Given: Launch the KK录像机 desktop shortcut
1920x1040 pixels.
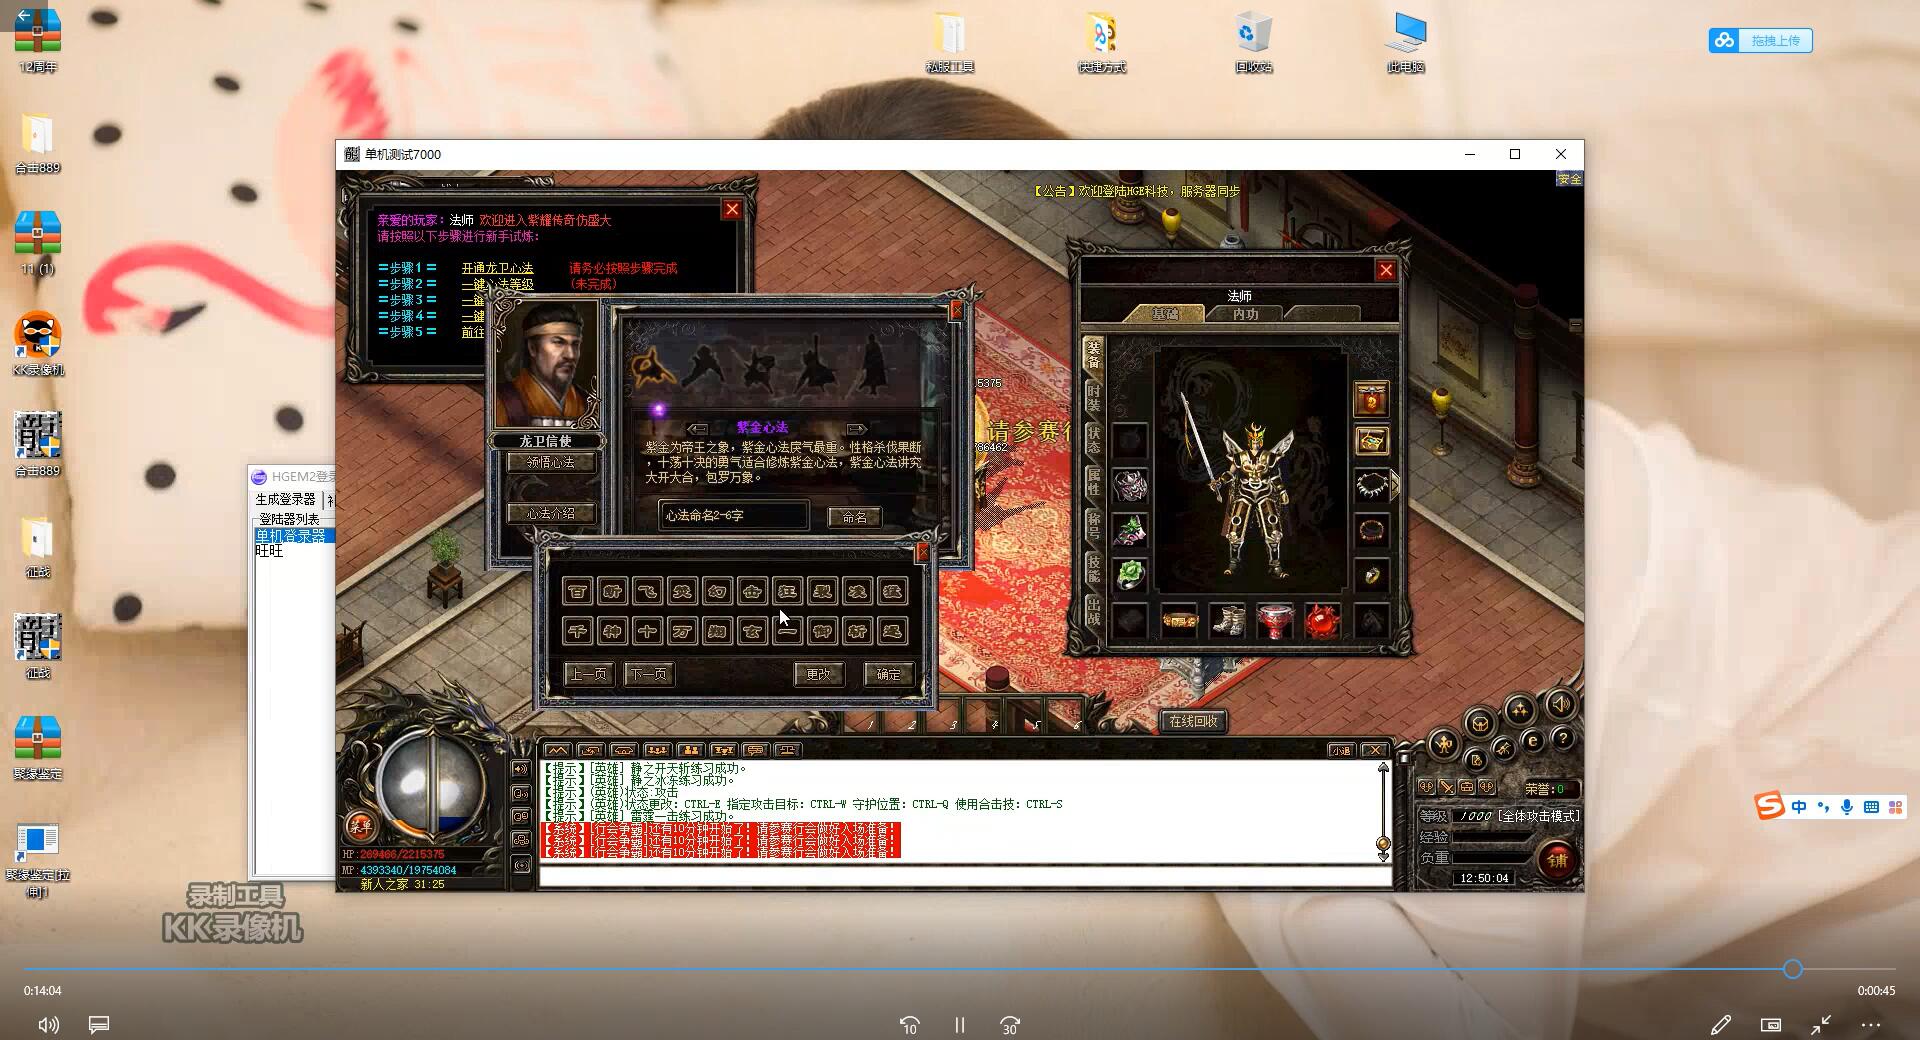Looking at the screenshot, I should [38, 343].
